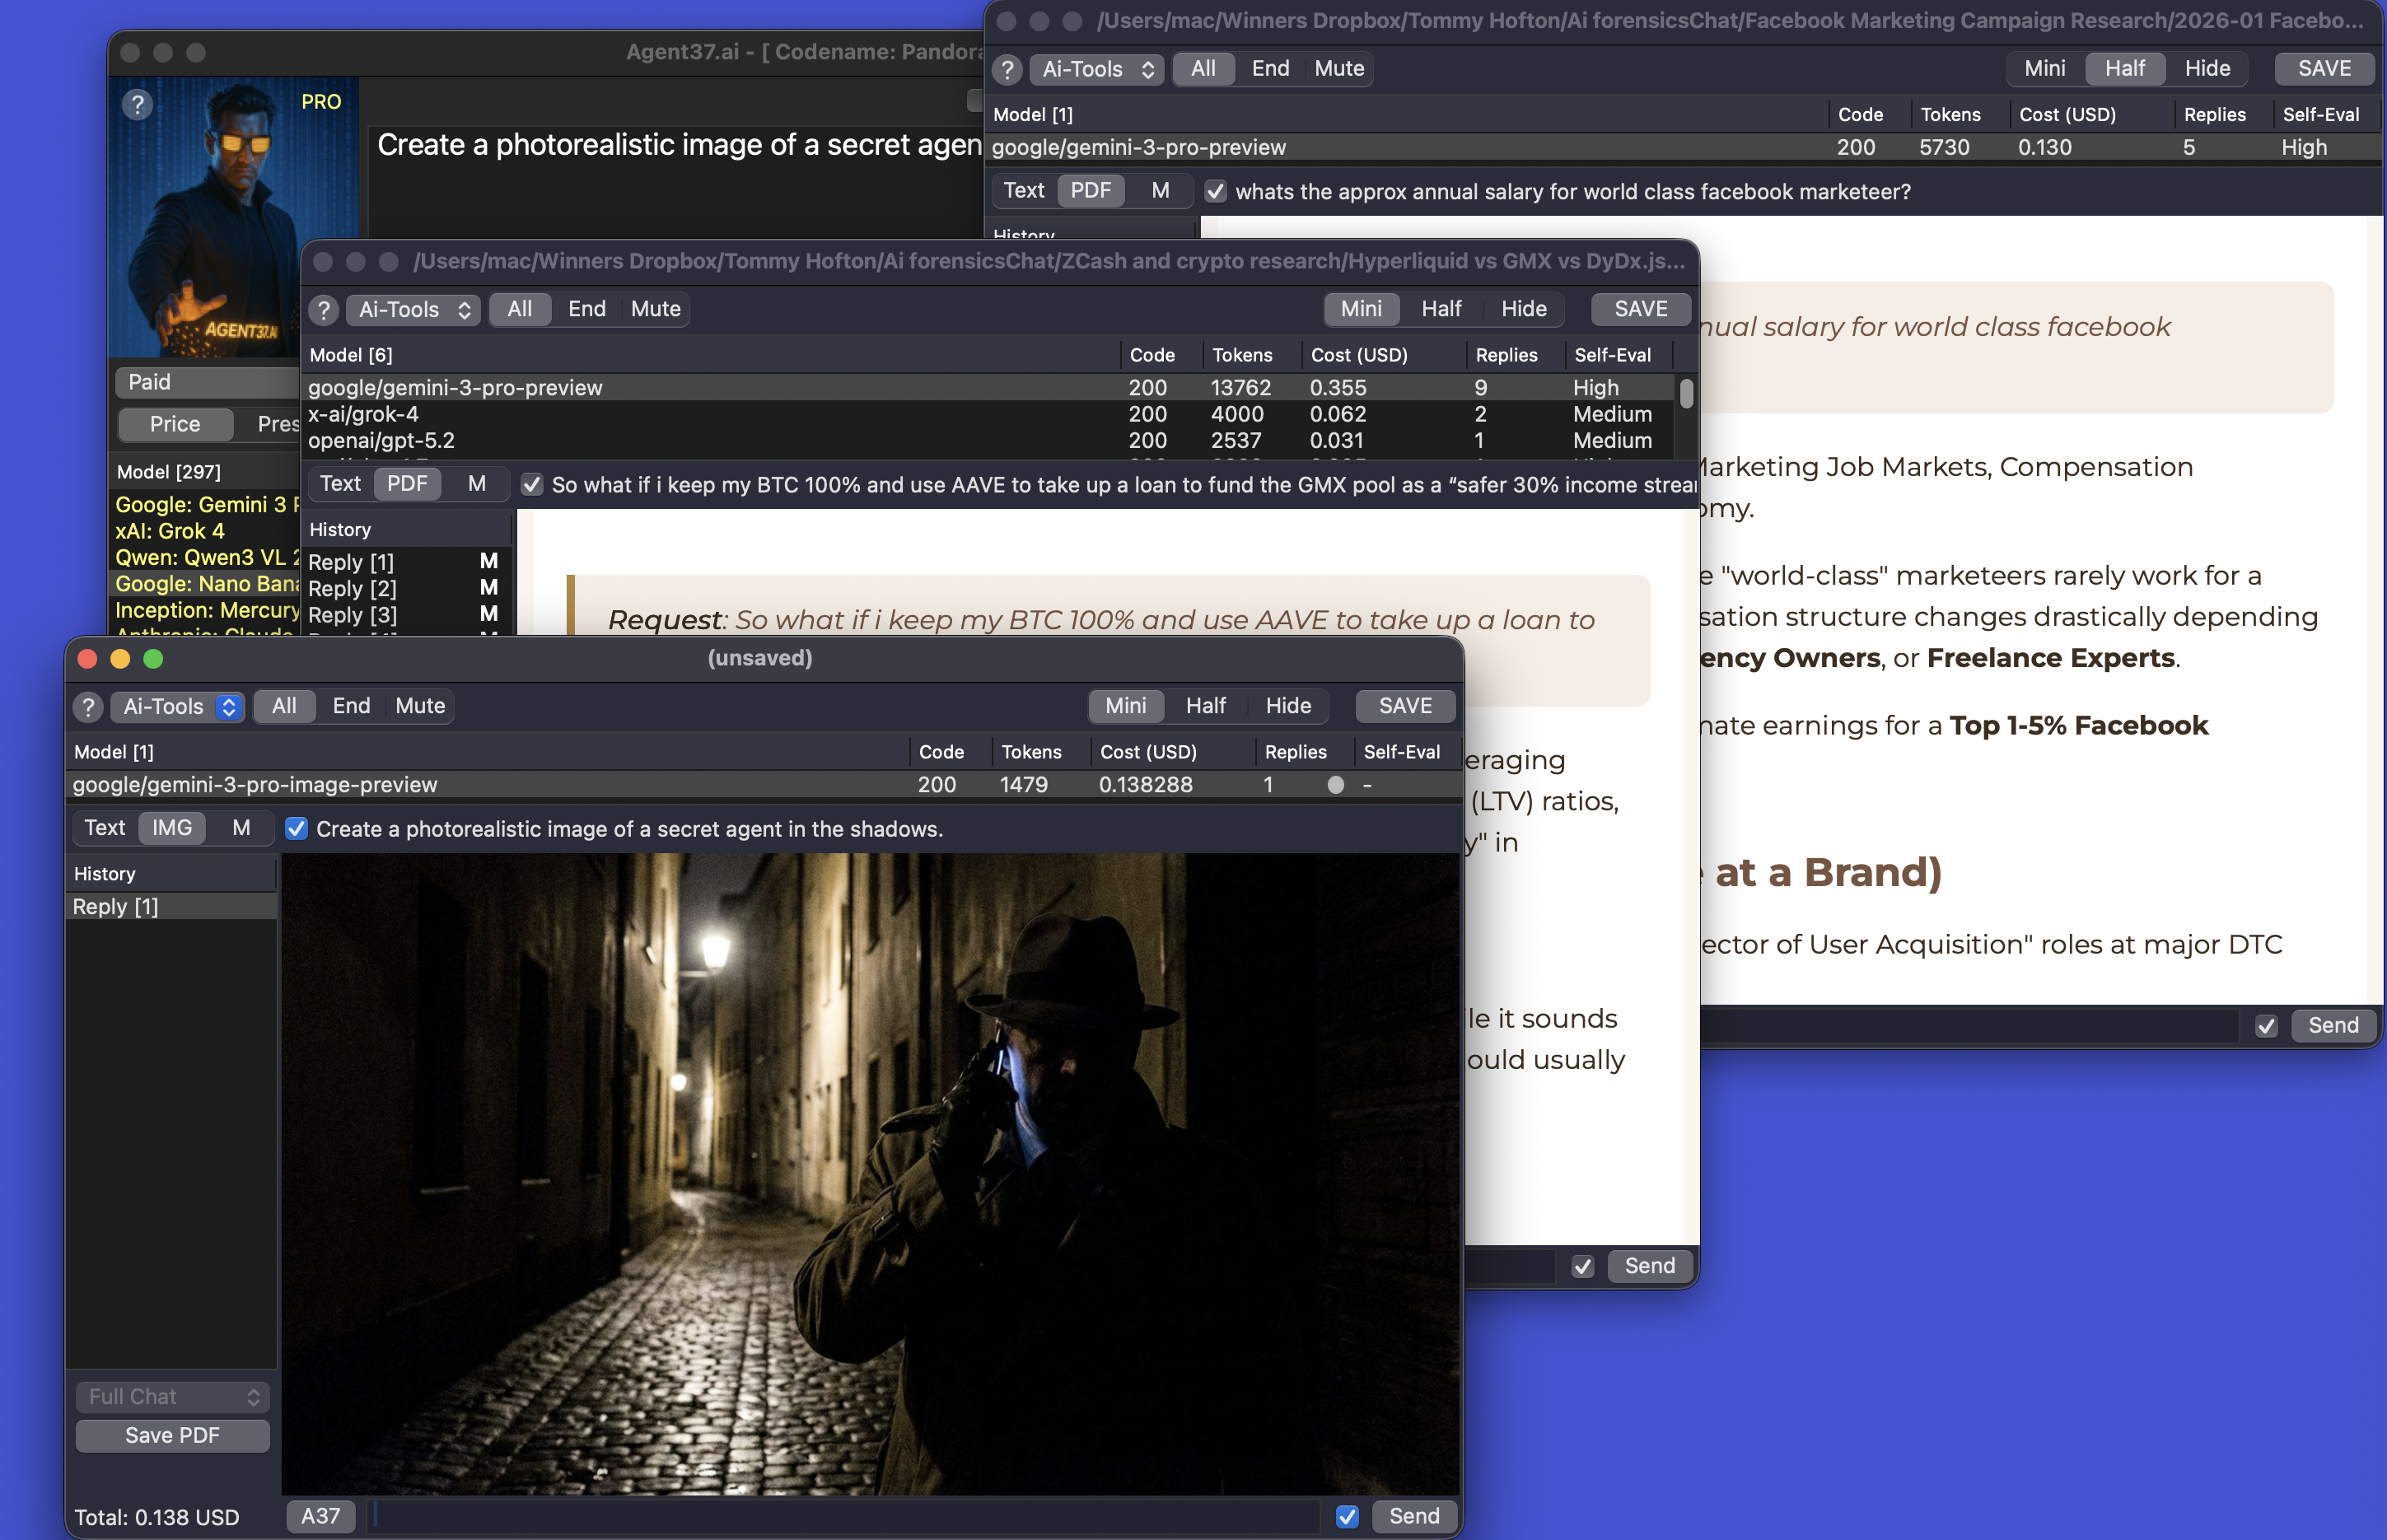Click the help icon in Hyperliquid chat window

click(x=323, y=310)
